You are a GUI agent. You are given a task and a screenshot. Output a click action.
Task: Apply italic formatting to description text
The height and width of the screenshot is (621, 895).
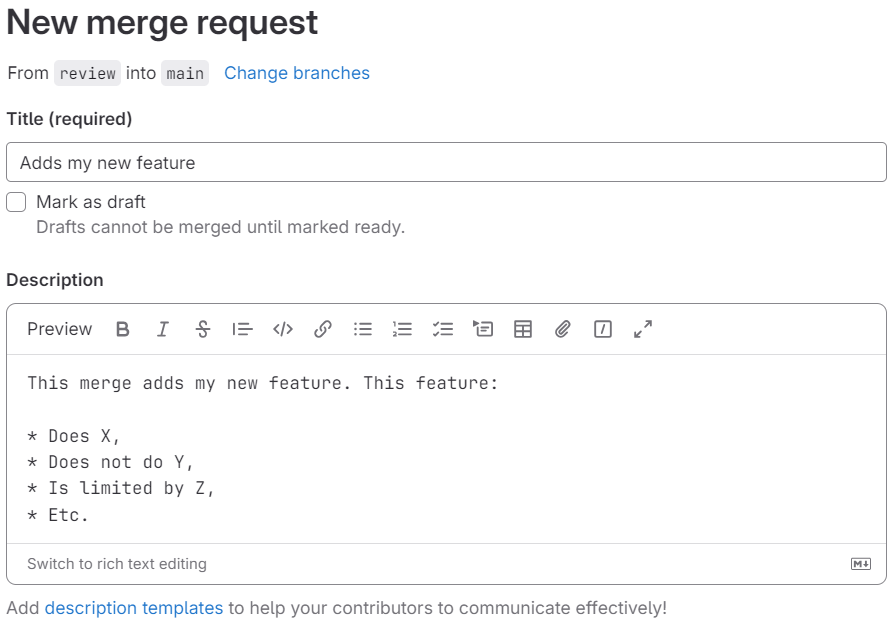163,329
